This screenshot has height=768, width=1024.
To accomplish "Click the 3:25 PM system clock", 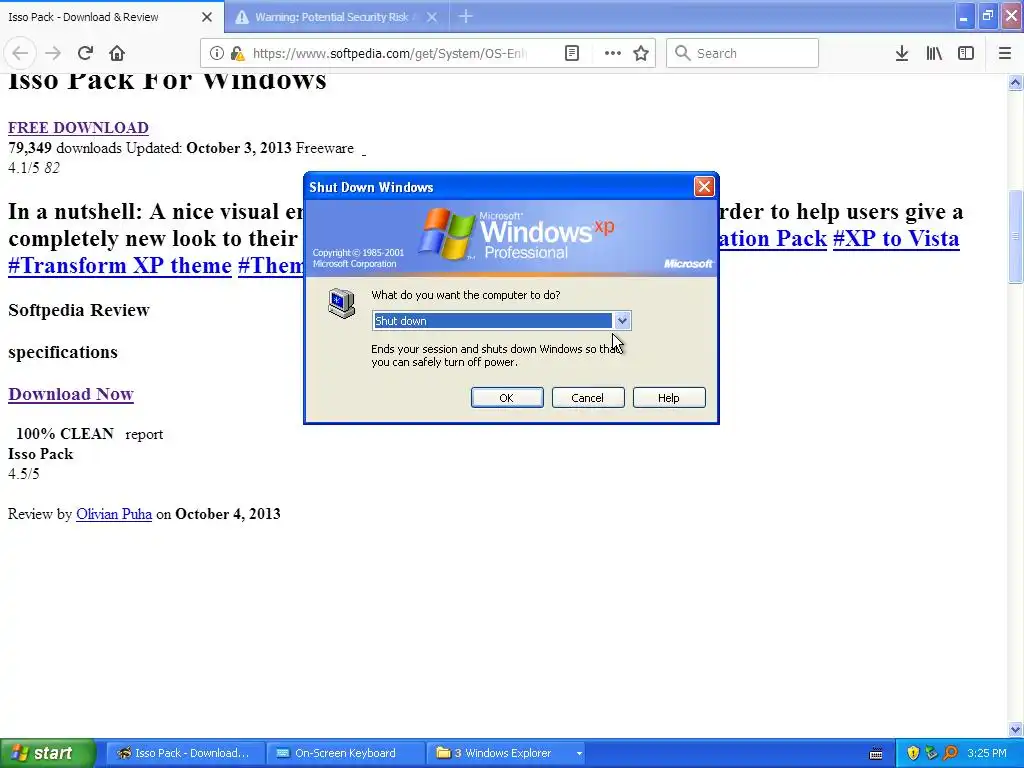I will click(987, 753).
